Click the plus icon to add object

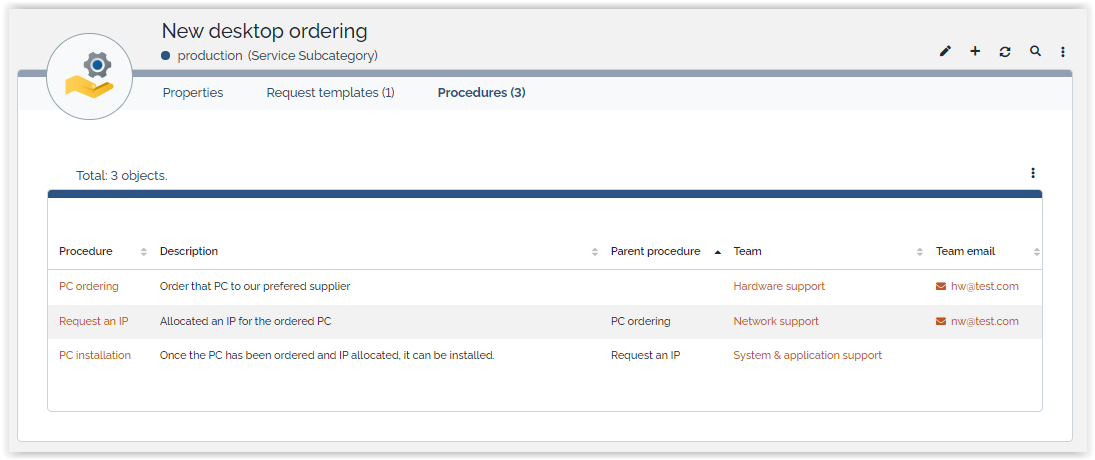(975, 51)
